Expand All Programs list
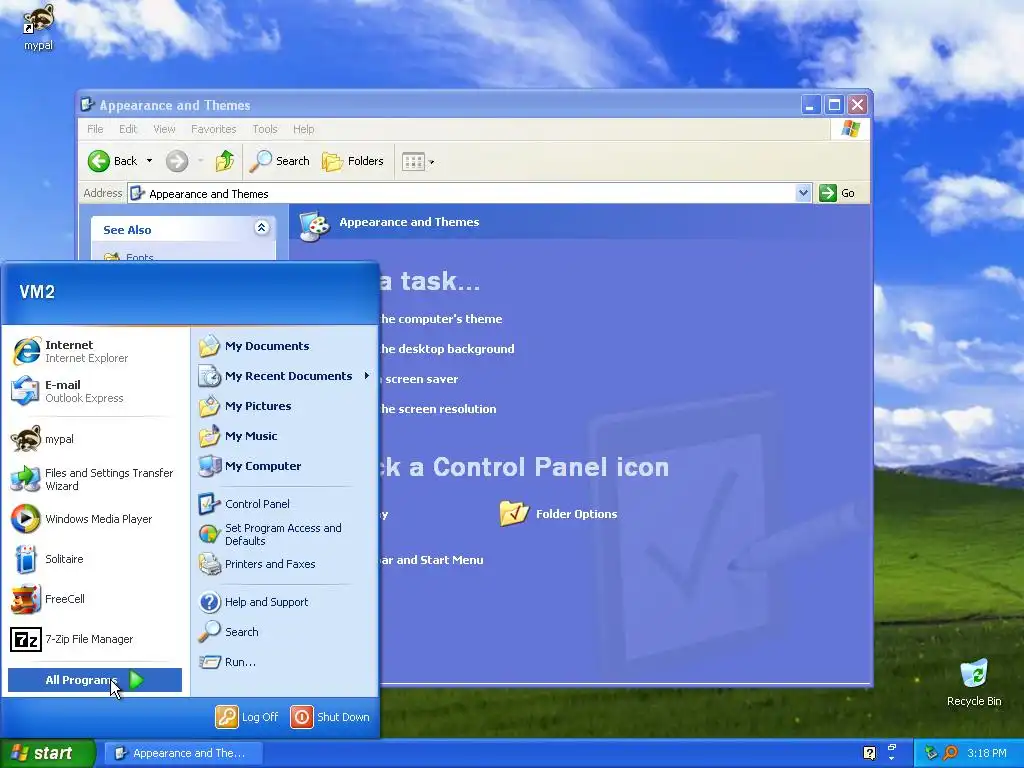The height and width of the screenshot is (768, 1024). point(95,680)
